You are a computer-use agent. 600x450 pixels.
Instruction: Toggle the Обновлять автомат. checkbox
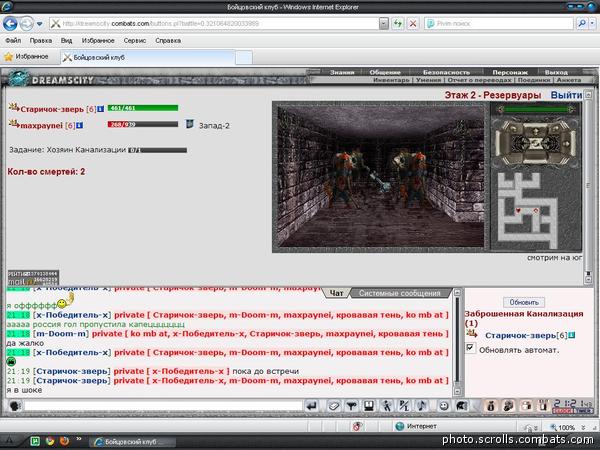point(470,348)
